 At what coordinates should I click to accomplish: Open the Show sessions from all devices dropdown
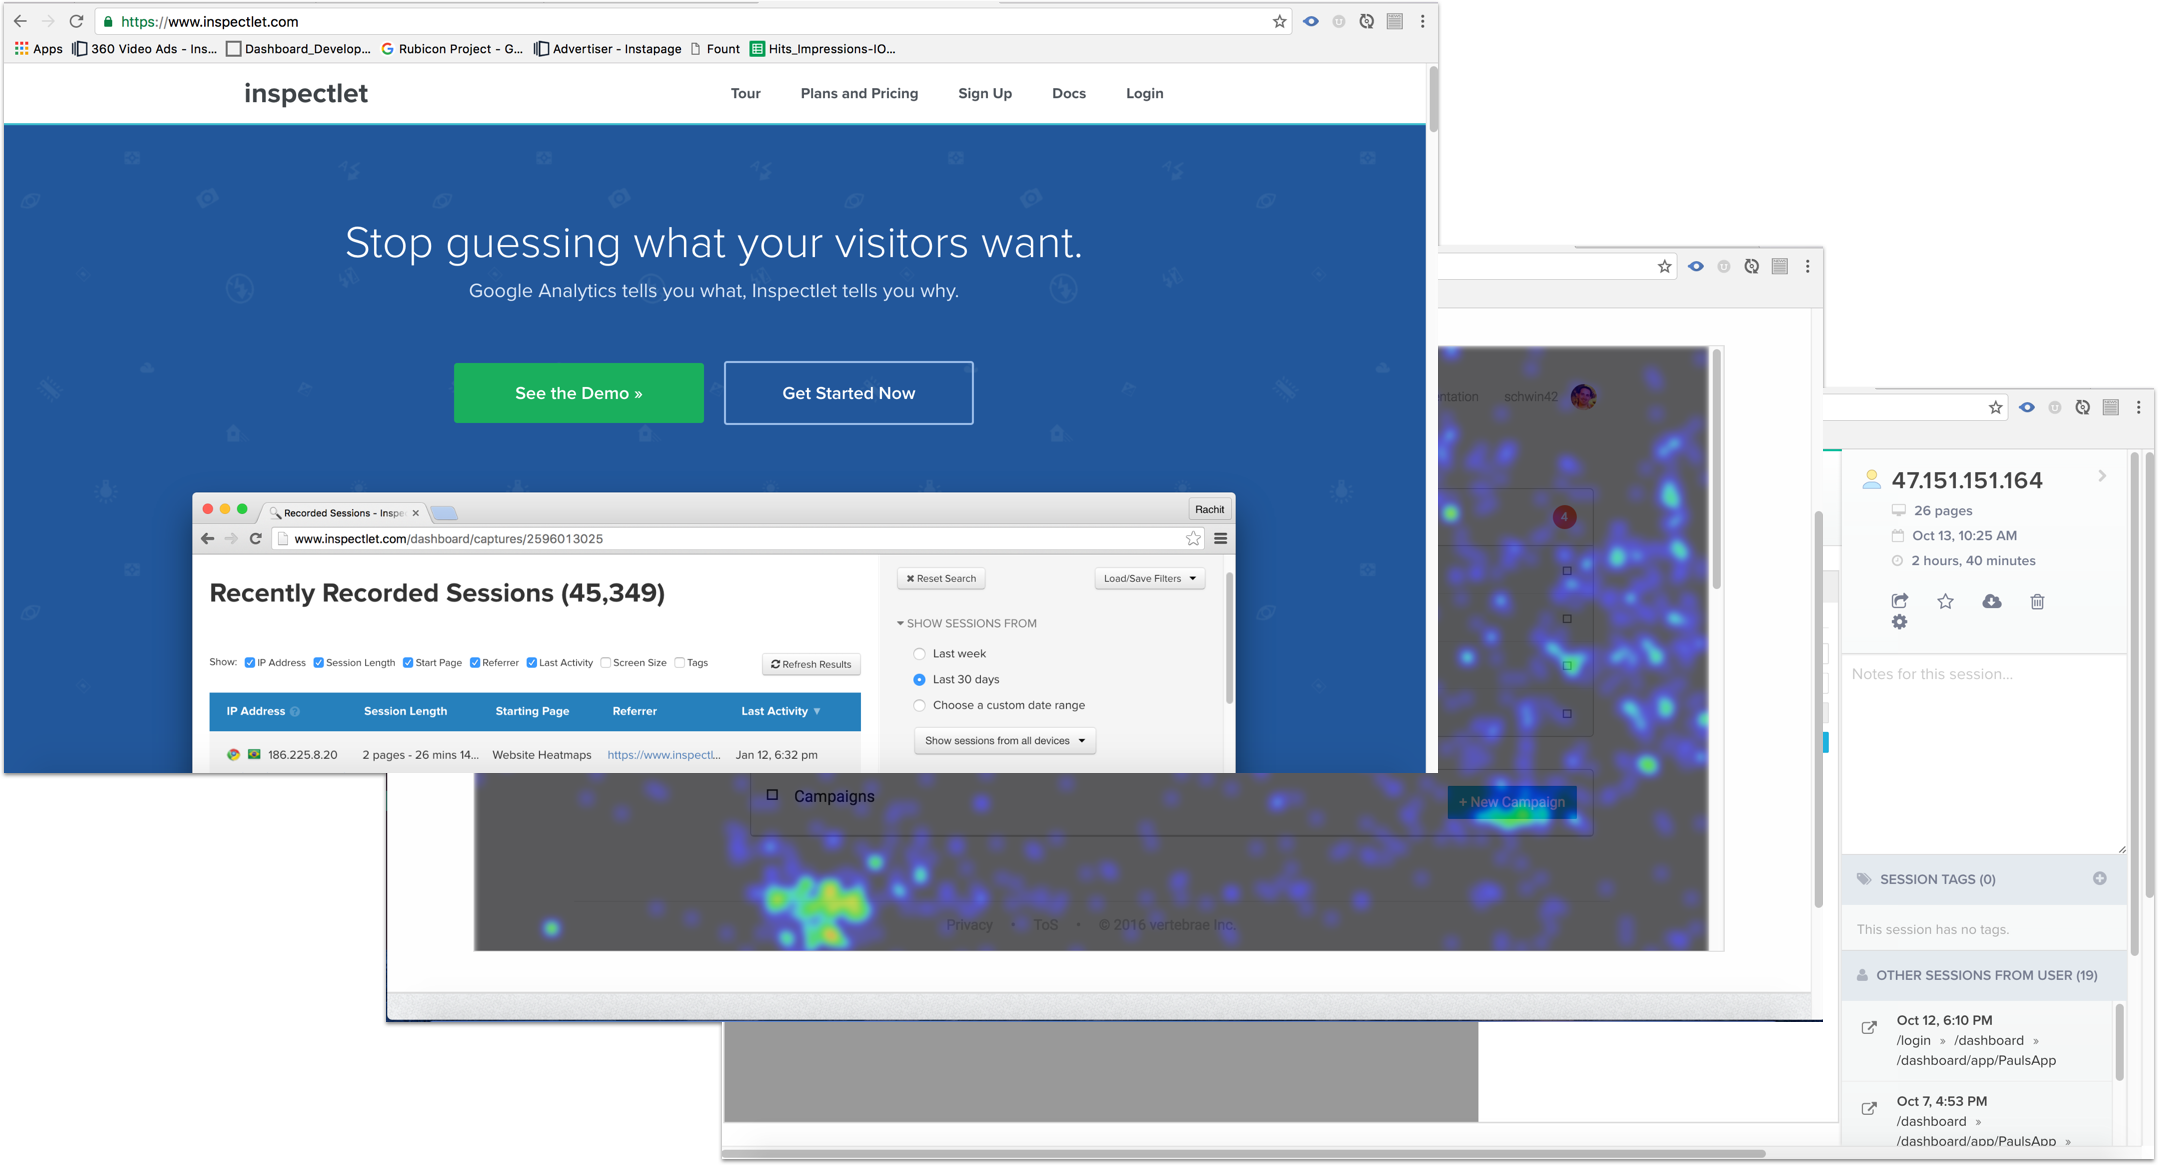[1005, 741]
